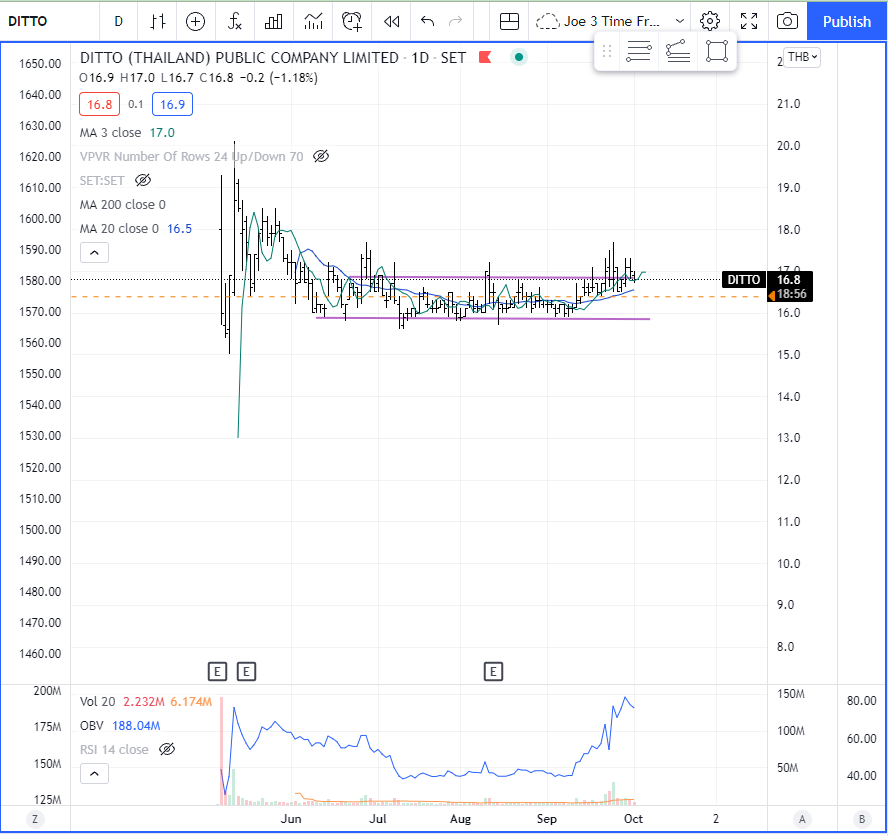Image resolution: width=888 pixels, height=836 pixels.
Task: Click the Publish button
Action: tap(847, 22)
